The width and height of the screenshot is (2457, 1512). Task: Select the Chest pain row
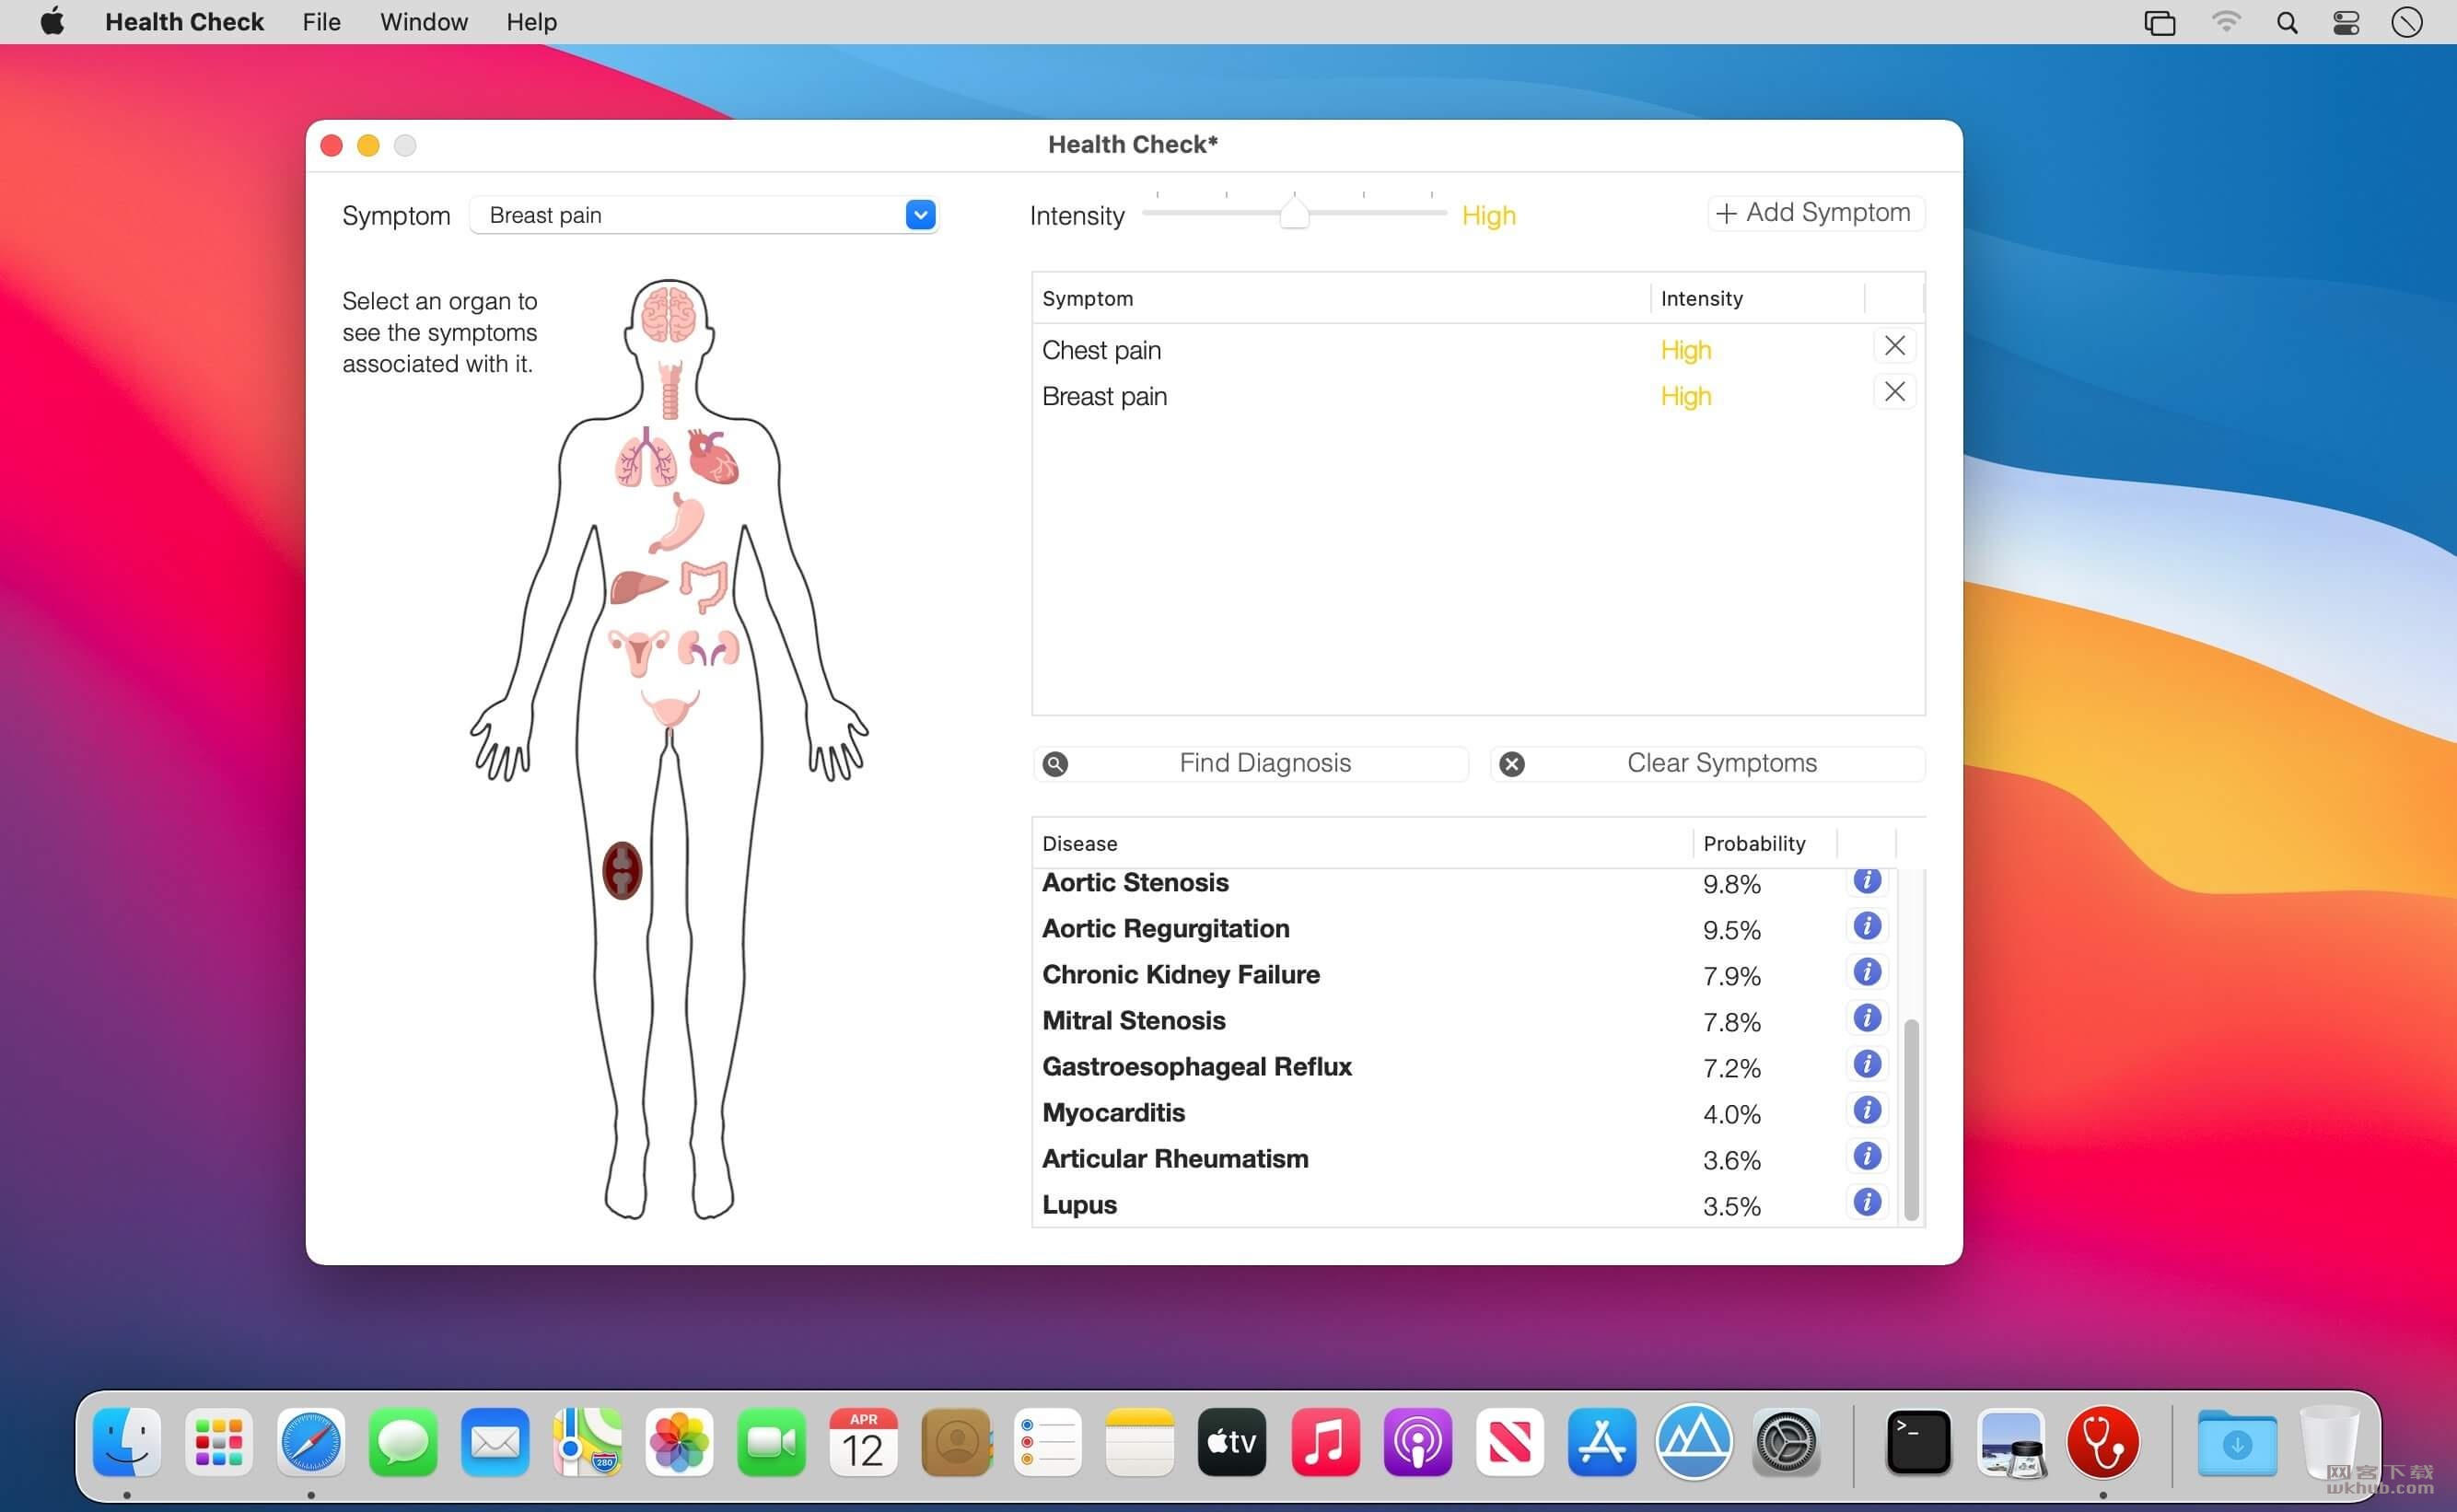click(1478, 350)
